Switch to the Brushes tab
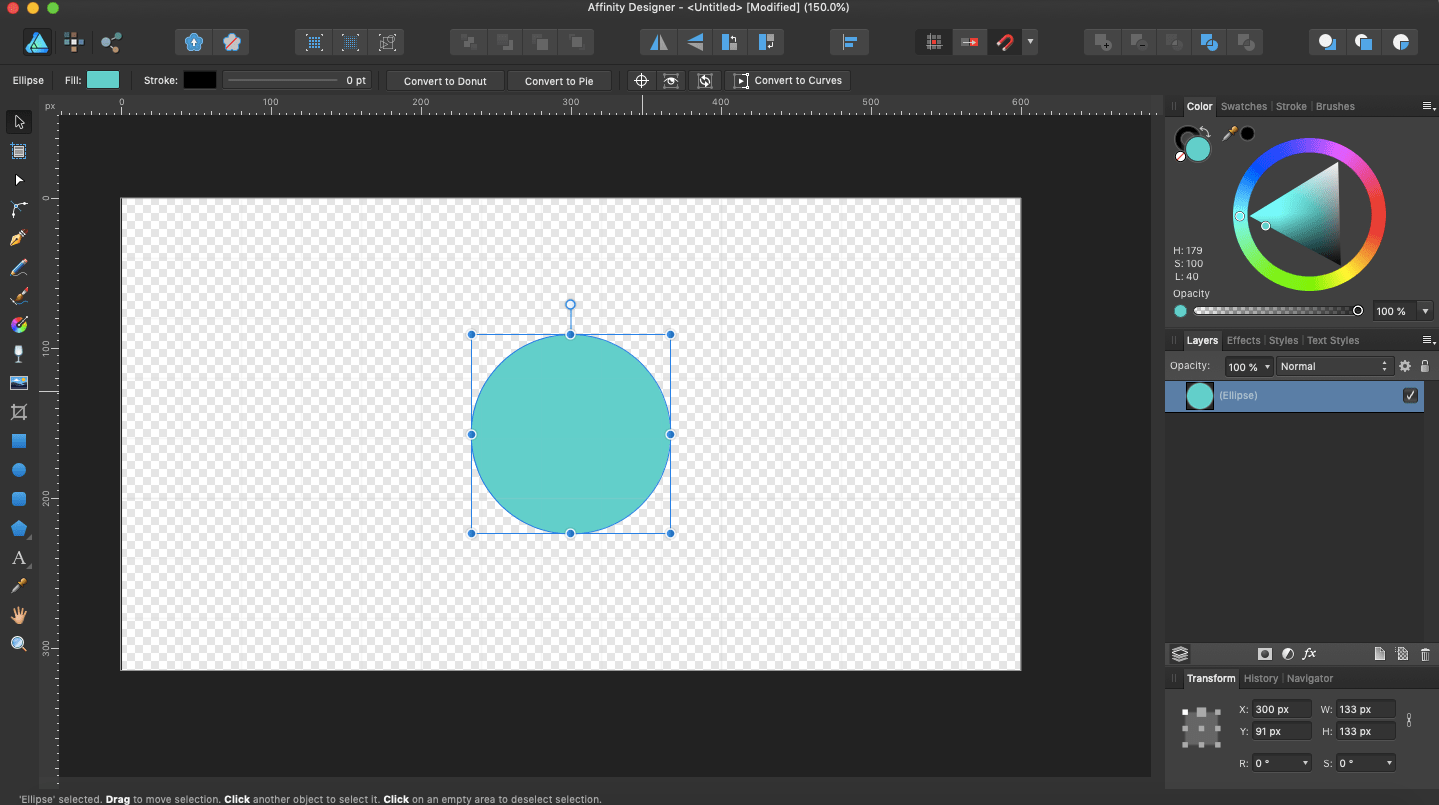This screenshot has height=805, width=1439. coord(1335,106)
